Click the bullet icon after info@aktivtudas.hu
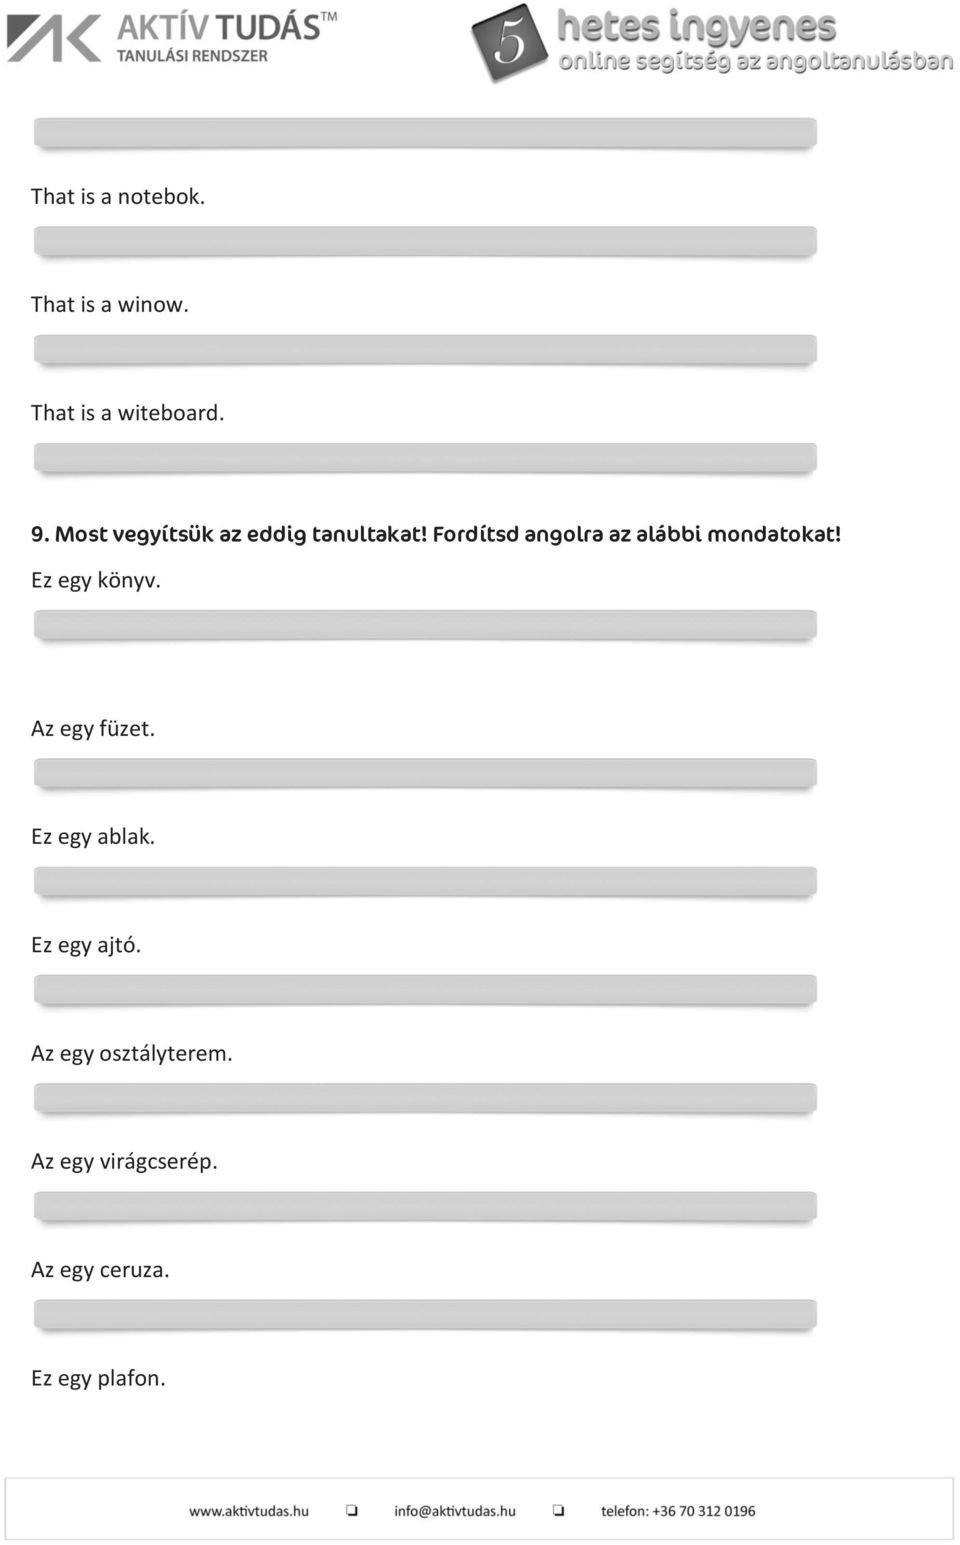960x1545 pixels. 559,1510
